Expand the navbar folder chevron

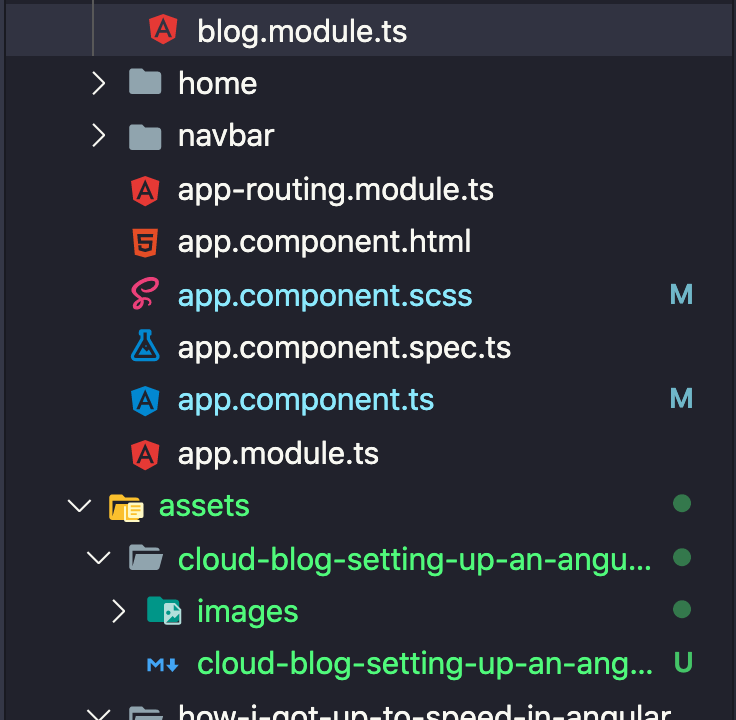pos(99,136)
